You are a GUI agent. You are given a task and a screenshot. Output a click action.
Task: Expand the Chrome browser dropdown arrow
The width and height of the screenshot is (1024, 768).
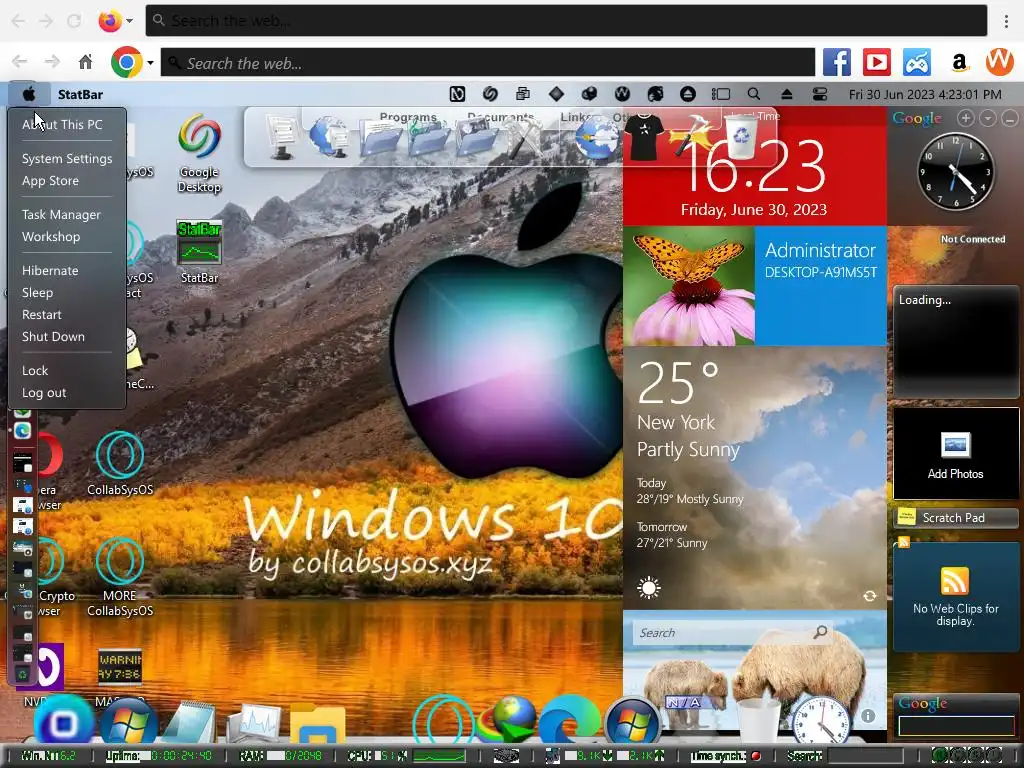150,63
